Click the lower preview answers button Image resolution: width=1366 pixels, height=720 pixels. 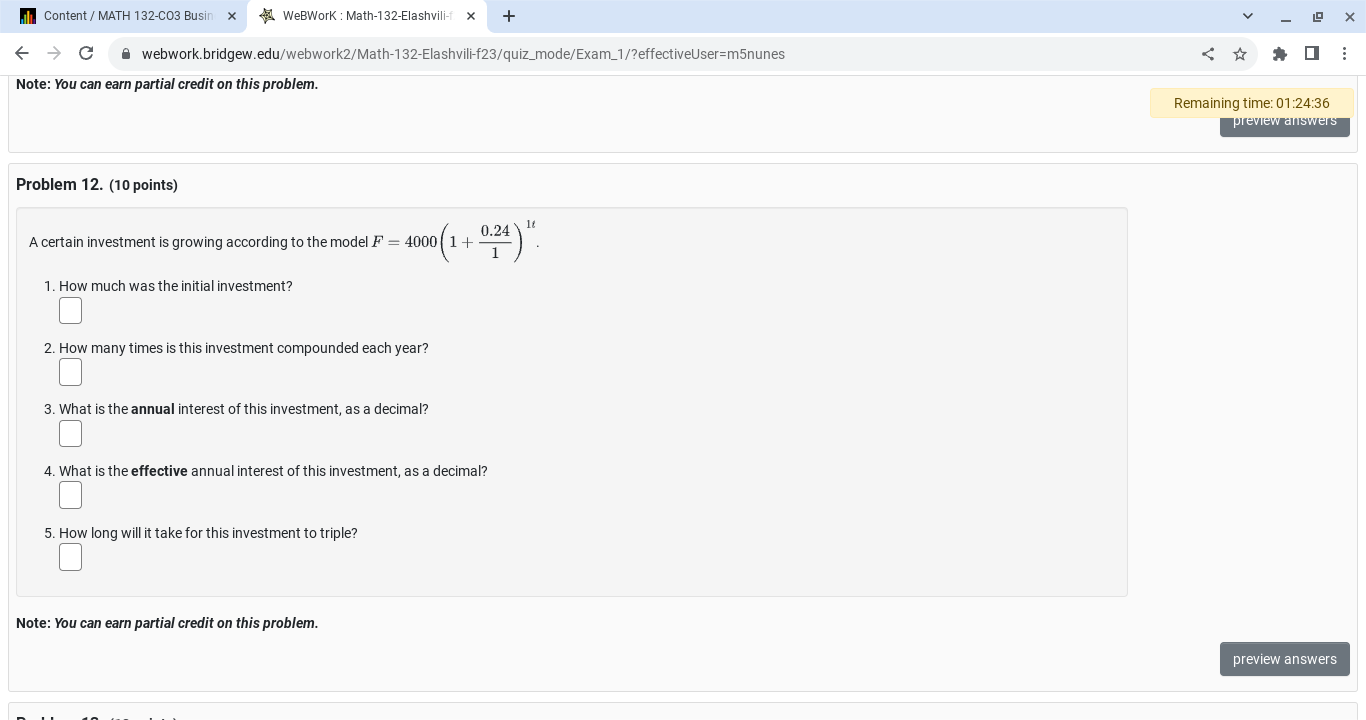tap(1285, 659)
